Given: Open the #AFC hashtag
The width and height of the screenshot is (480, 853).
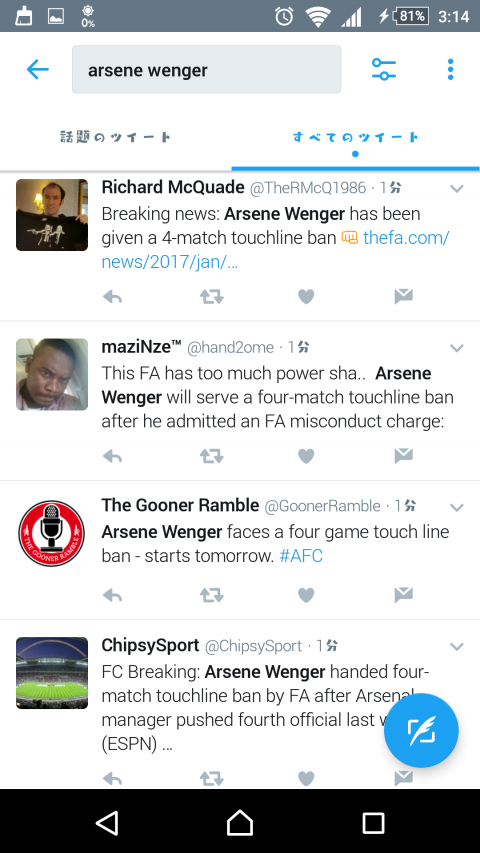Looking at the screenshot, I should [x=300, y=556].
